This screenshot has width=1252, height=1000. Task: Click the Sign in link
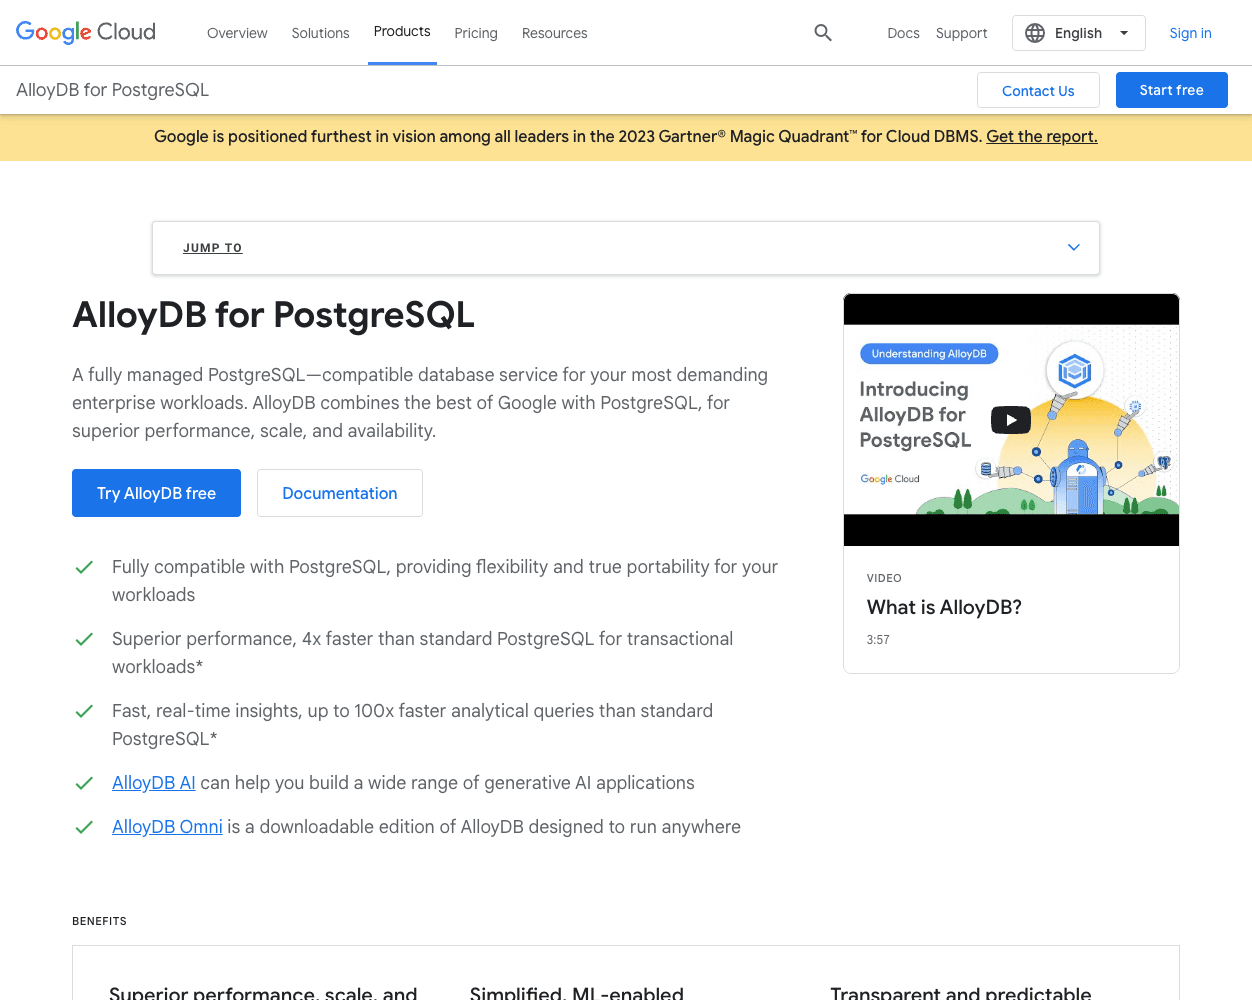(1190, 33)
